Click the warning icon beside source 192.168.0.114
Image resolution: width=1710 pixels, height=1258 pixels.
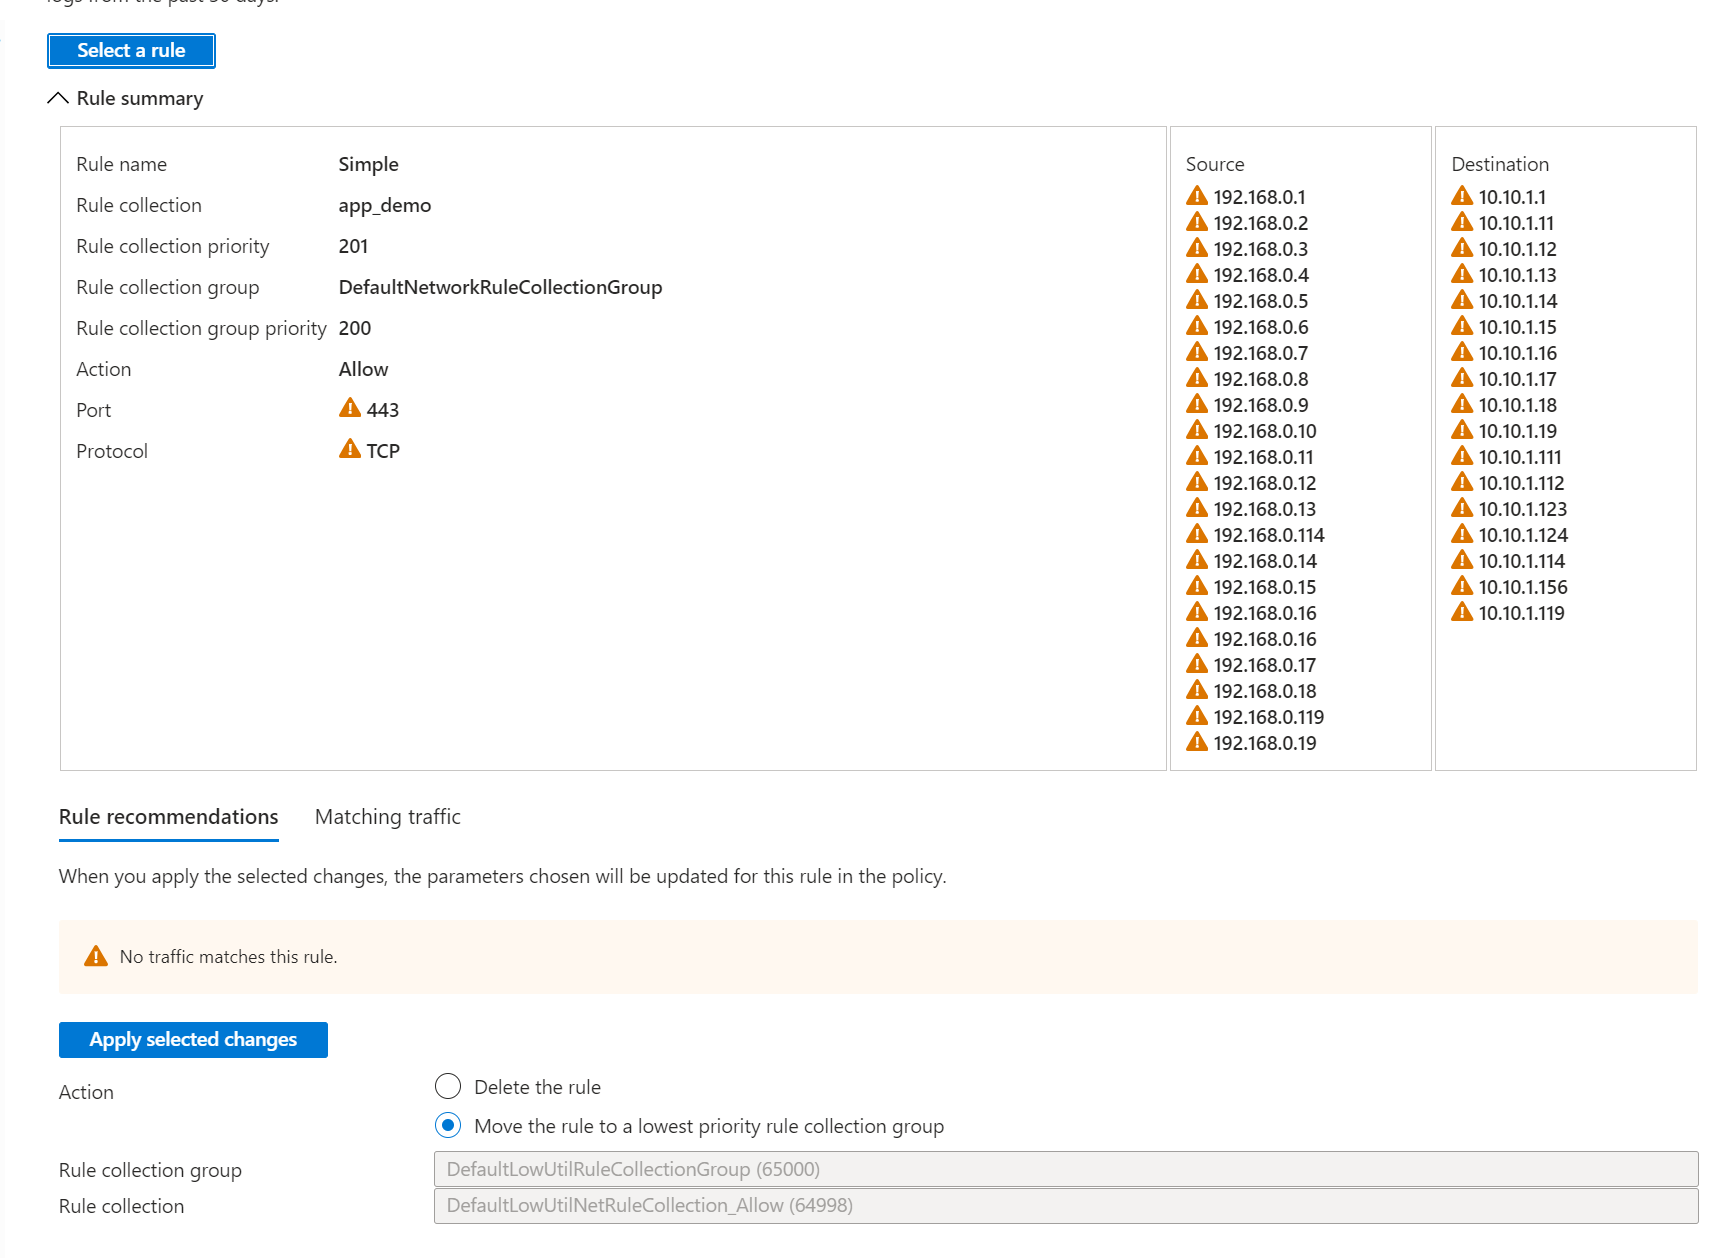click(x=1197, y=534)
